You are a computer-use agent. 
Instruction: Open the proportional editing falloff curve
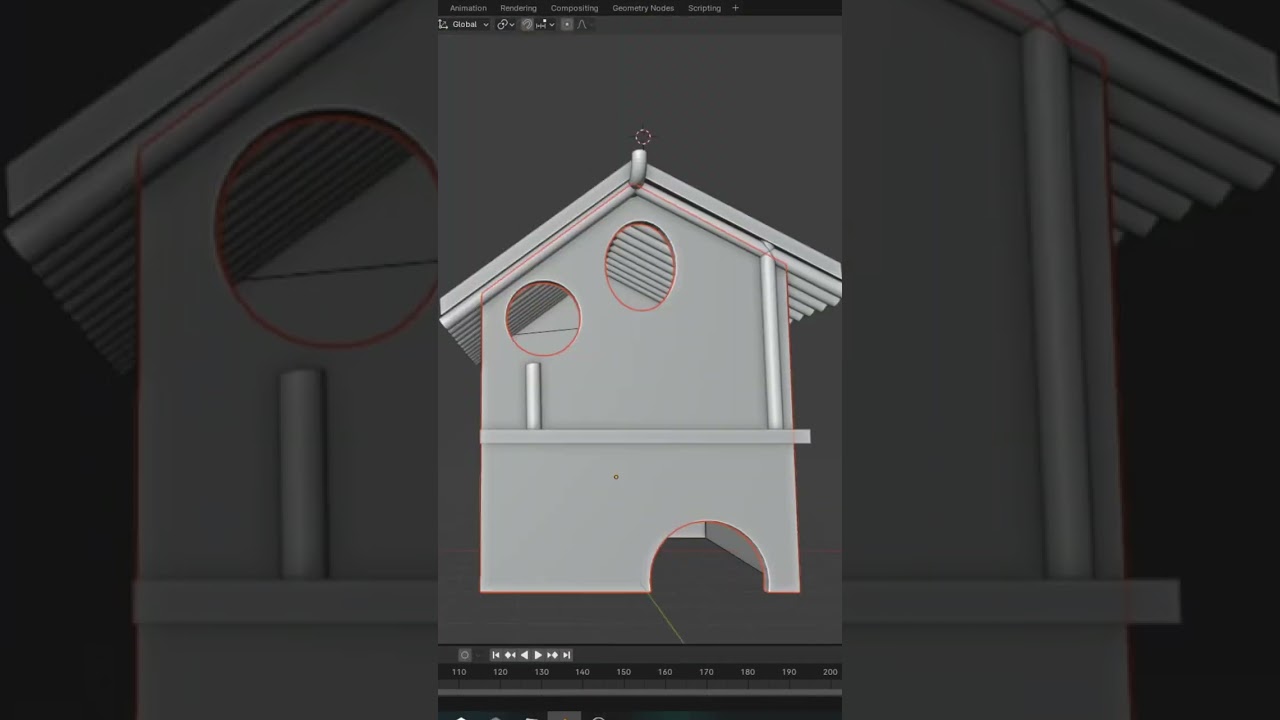[581, 24]
